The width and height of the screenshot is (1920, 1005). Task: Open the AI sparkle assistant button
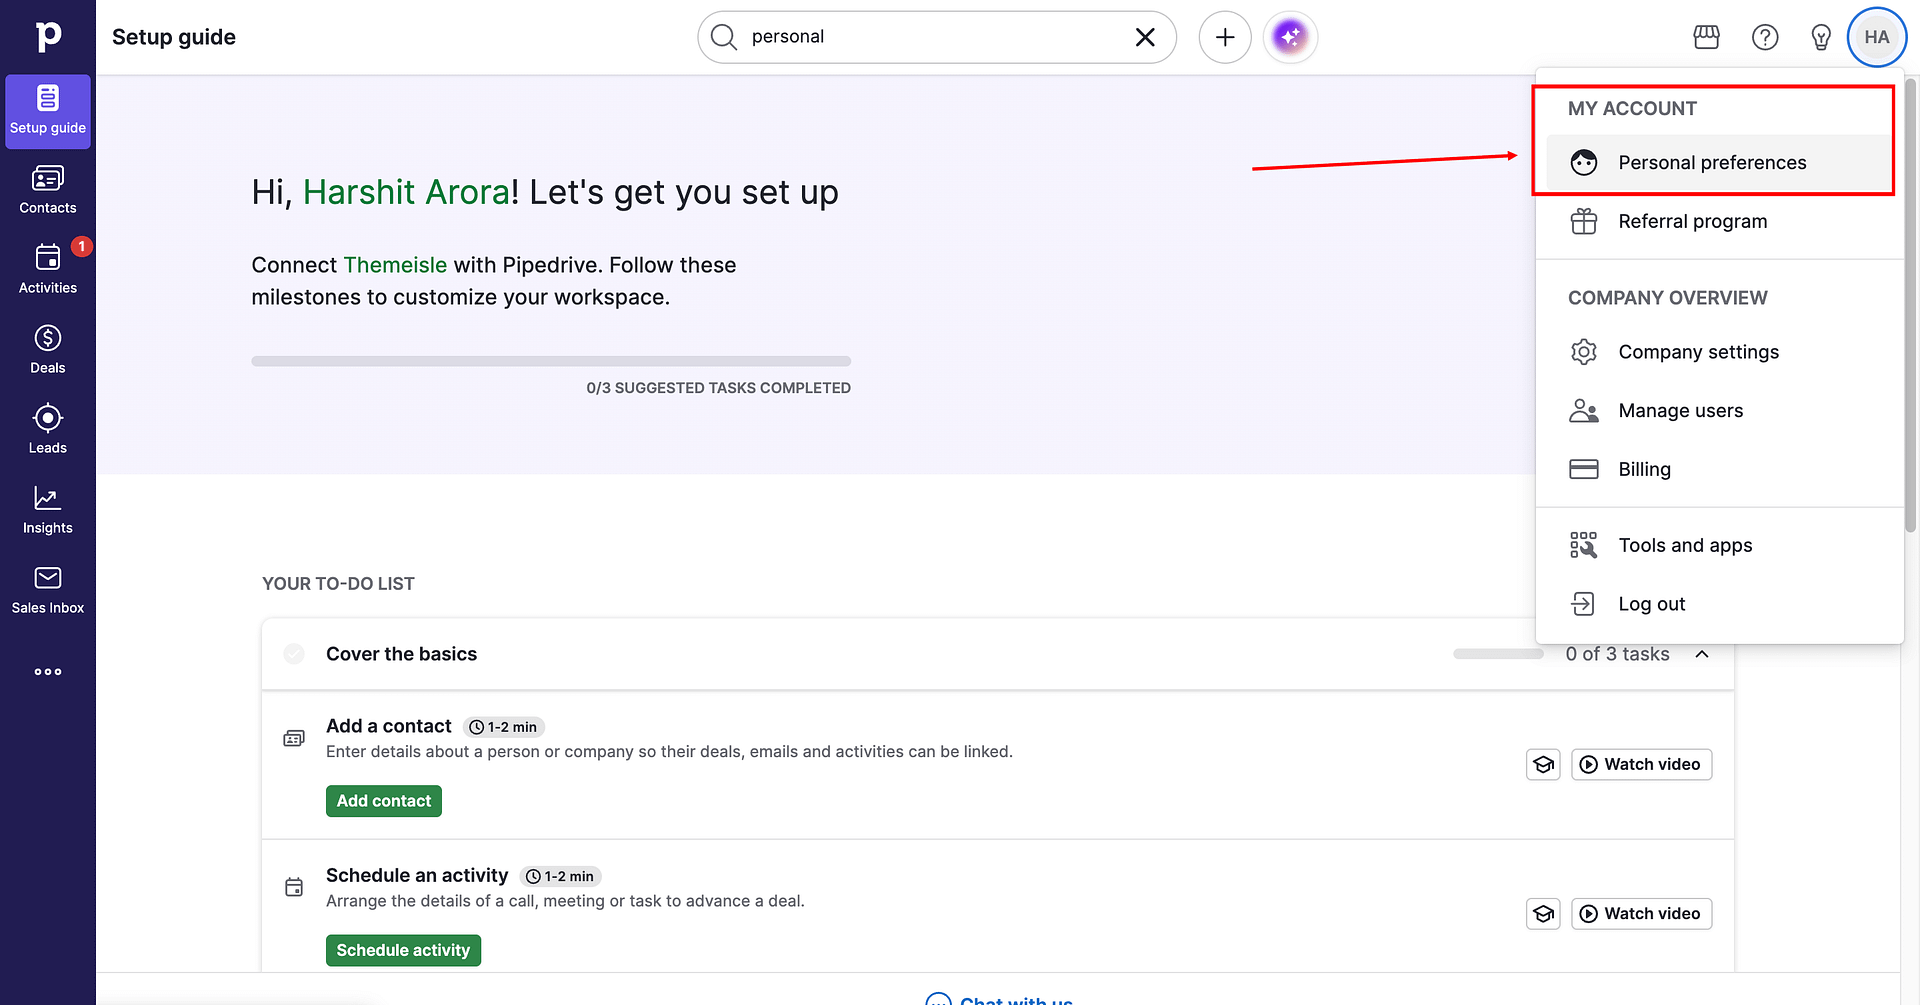(1291, 37)
